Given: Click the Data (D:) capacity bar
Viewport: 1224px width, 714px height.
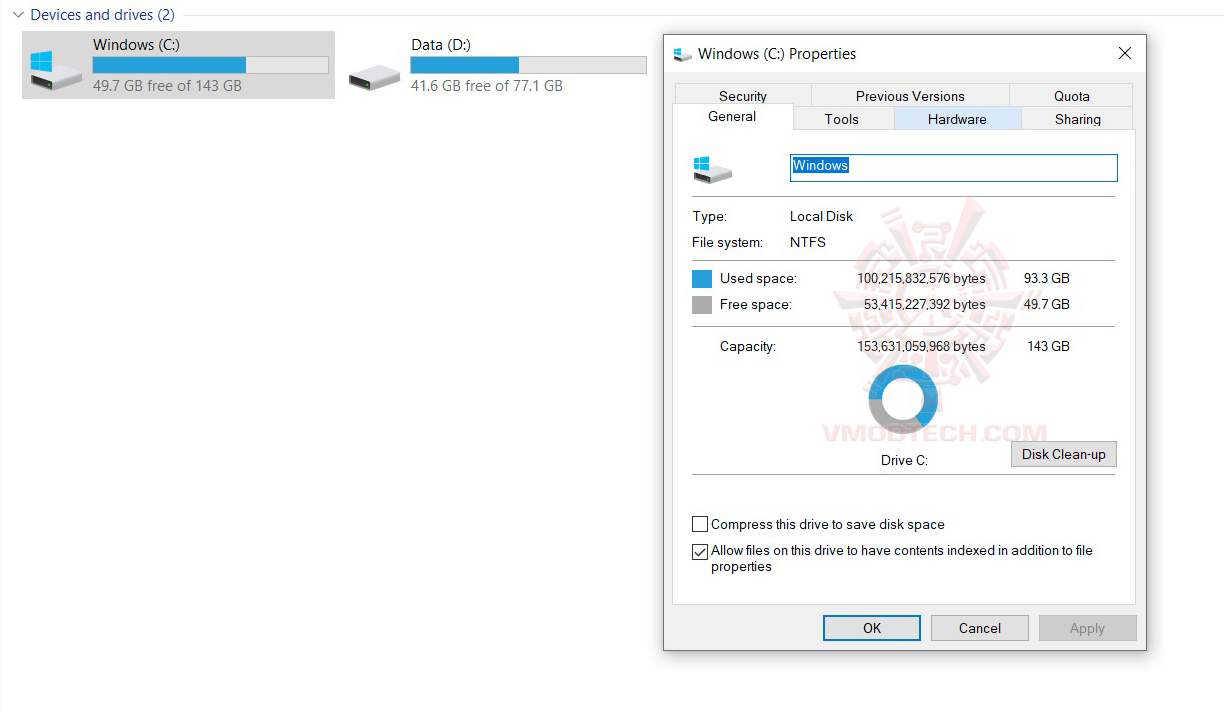Looking at the screenshot, I should click(528, 64).
